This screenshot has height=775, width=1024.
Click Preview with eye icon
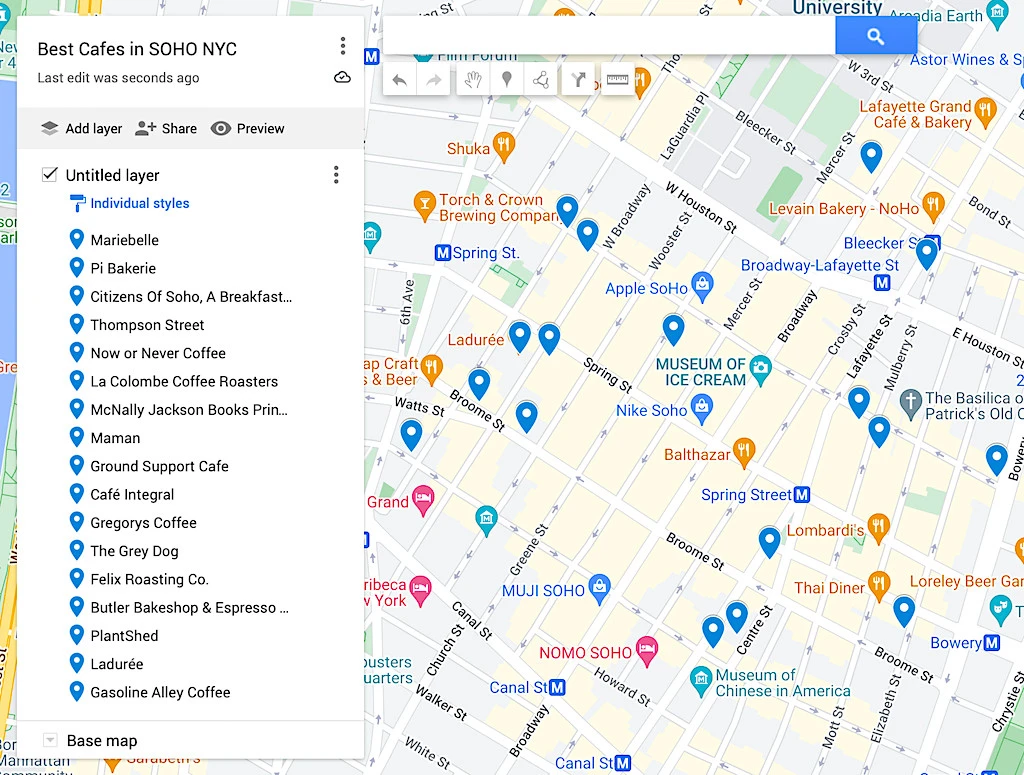[x=248, y=128]
